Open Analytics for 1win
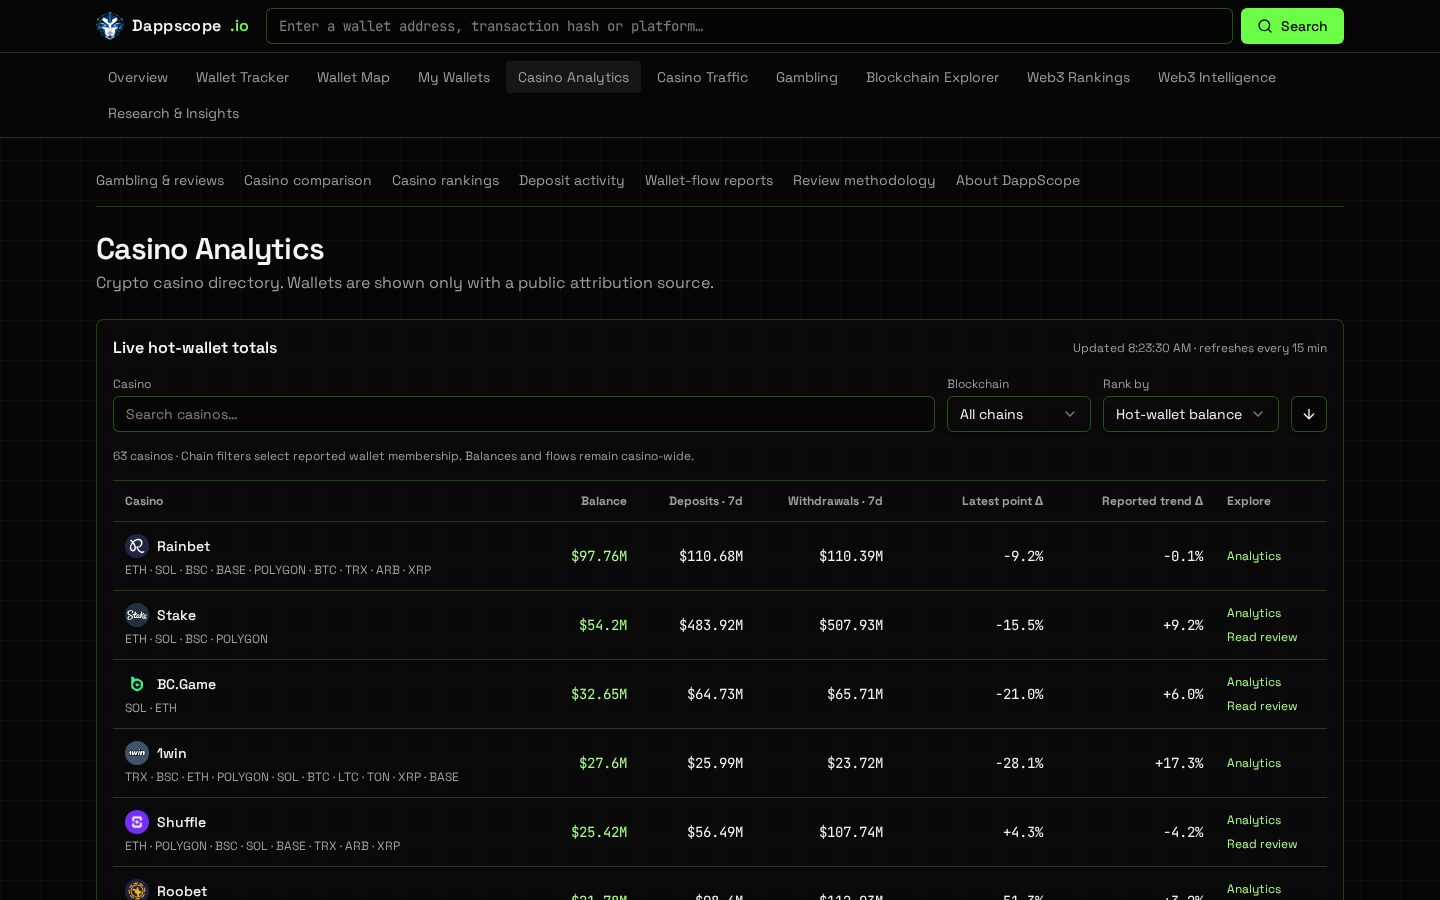1440x900 pixels. (x=1254, y=763)
